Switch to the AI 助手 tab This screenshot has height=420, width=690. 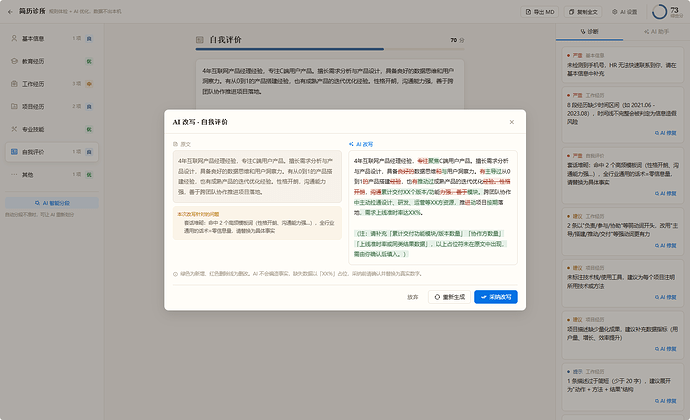(656, 32)
